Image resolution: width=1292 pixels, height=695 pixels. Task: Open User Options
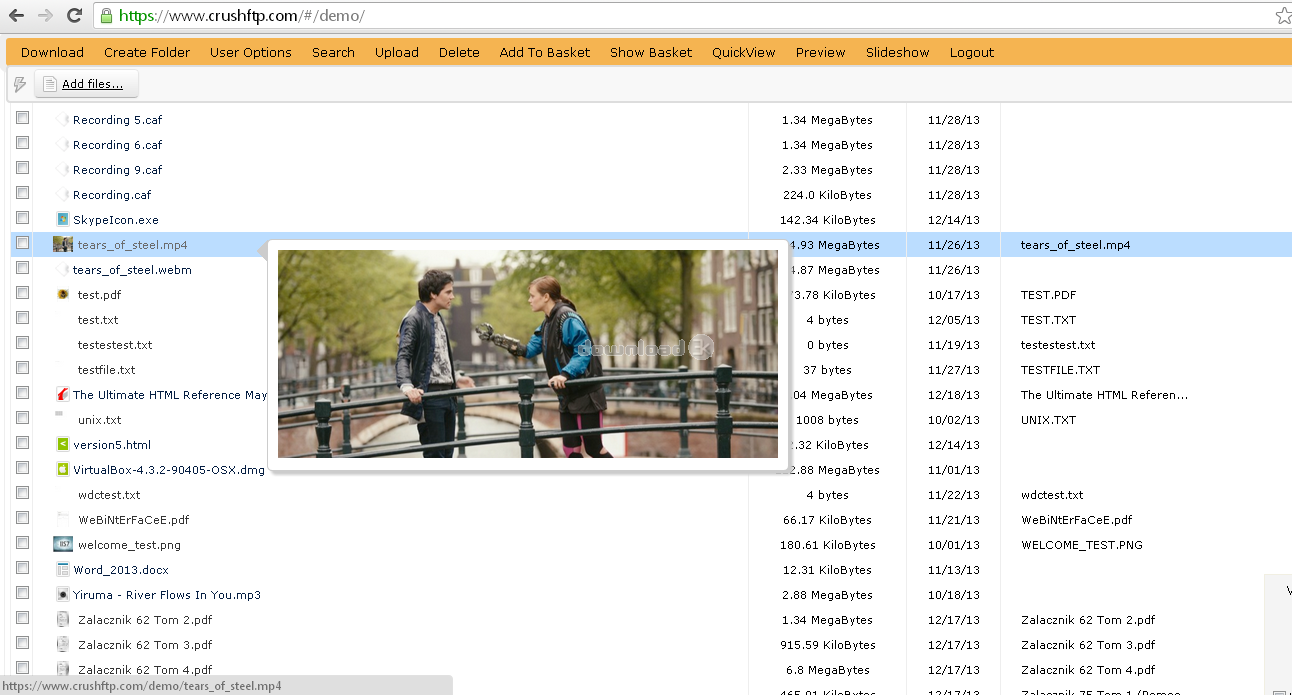point(251,53)
